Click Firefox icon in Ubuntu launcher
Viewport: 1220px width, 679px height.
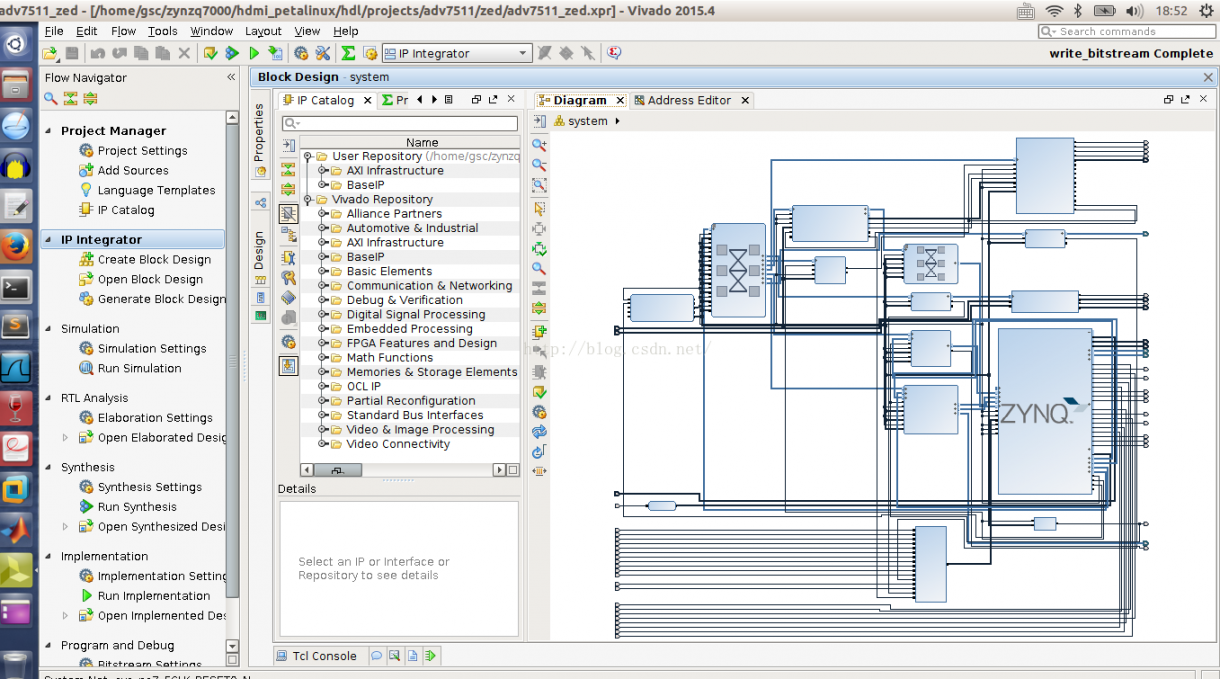(x=16, y=245)
